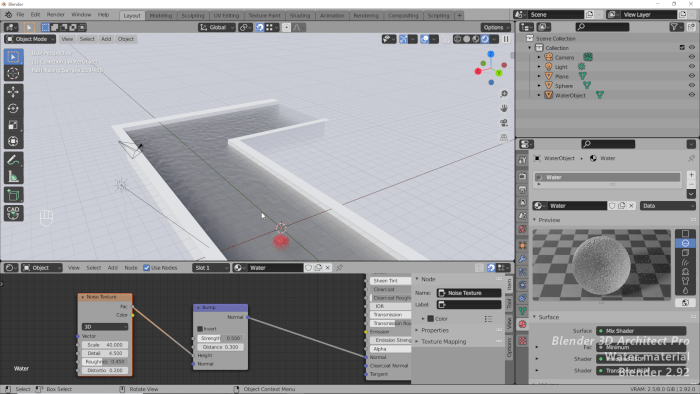Switch to rendered viewport shading mode

click(485, 39)
